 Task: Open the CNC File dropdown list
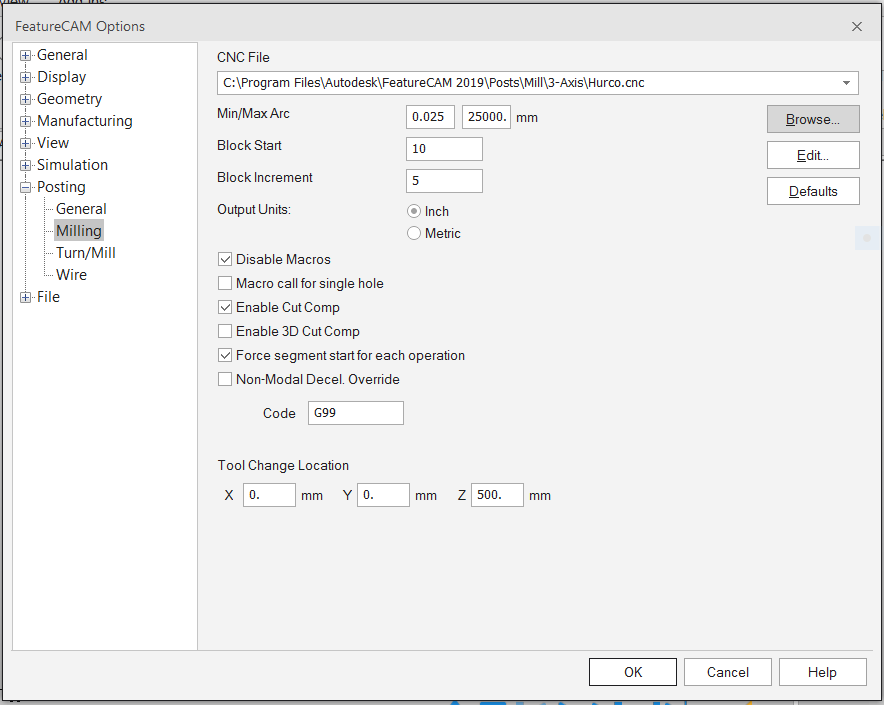847,83
